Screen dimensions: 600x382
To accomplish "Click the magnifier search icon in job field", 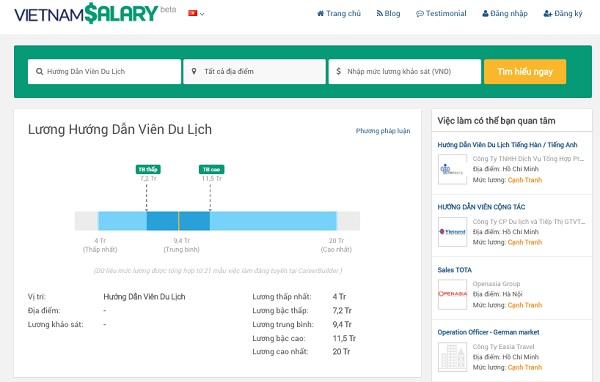I will (39, 72).
